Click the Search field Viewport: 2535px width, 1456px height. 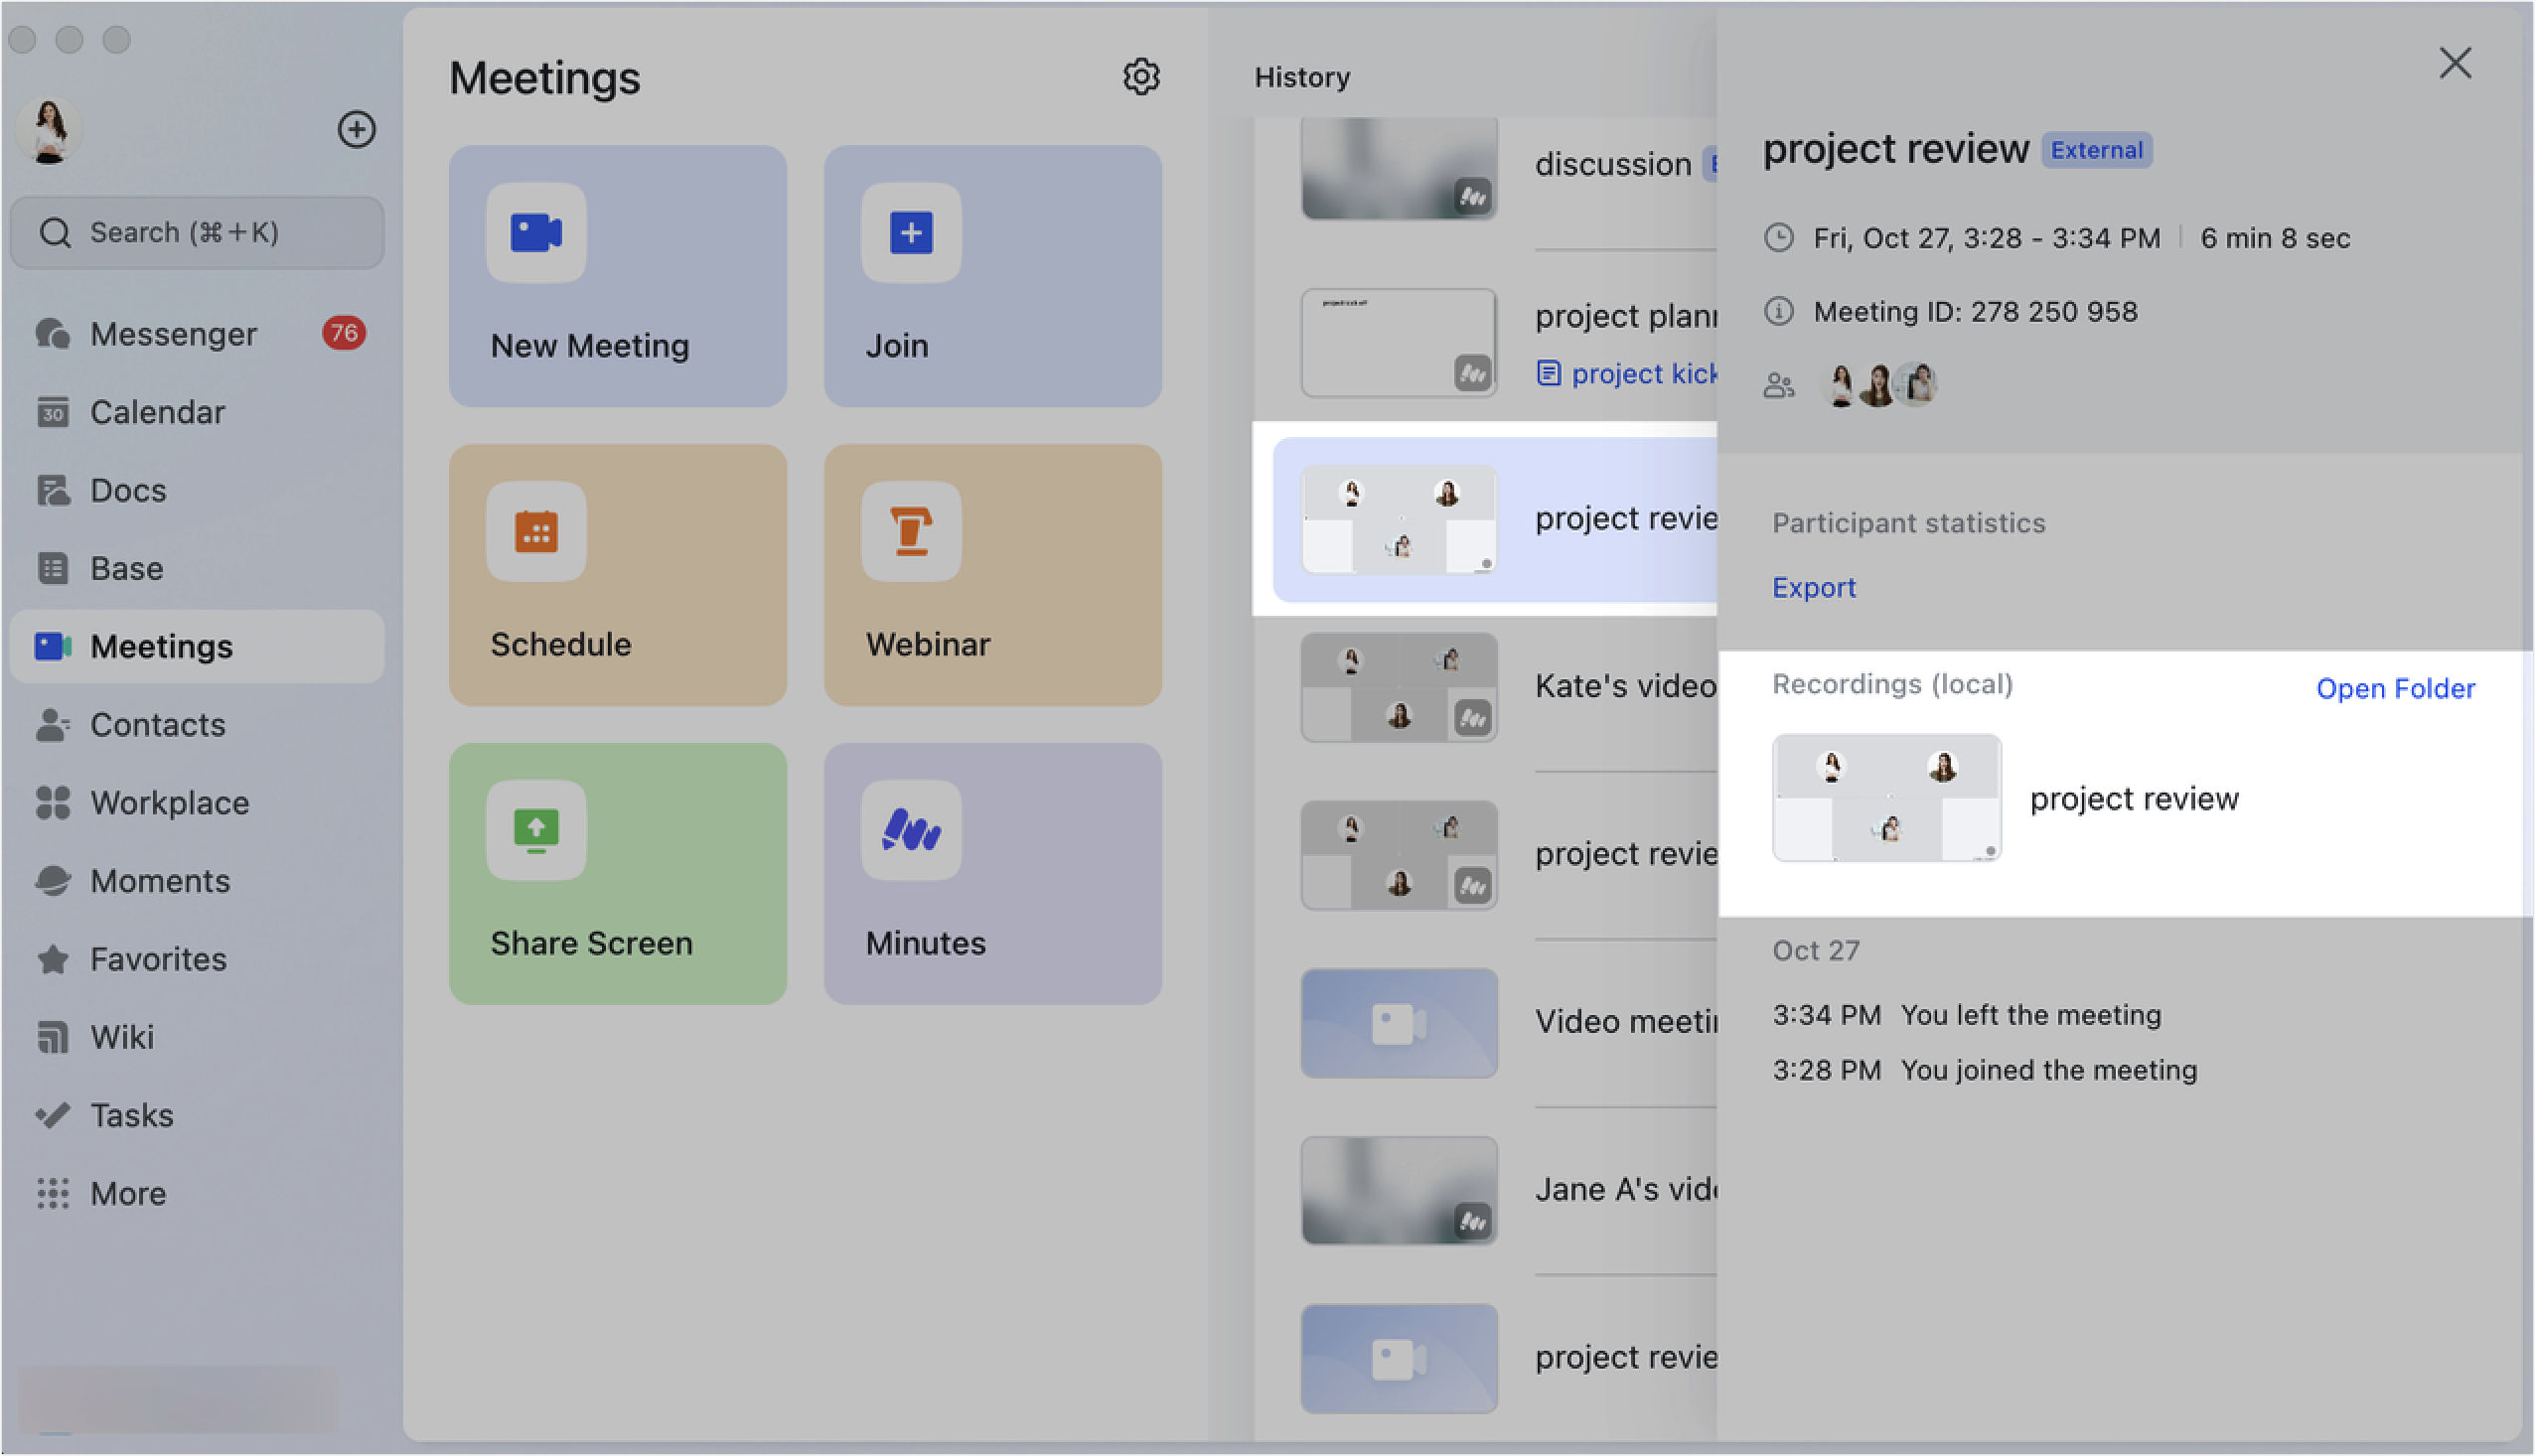click(197, 233)
